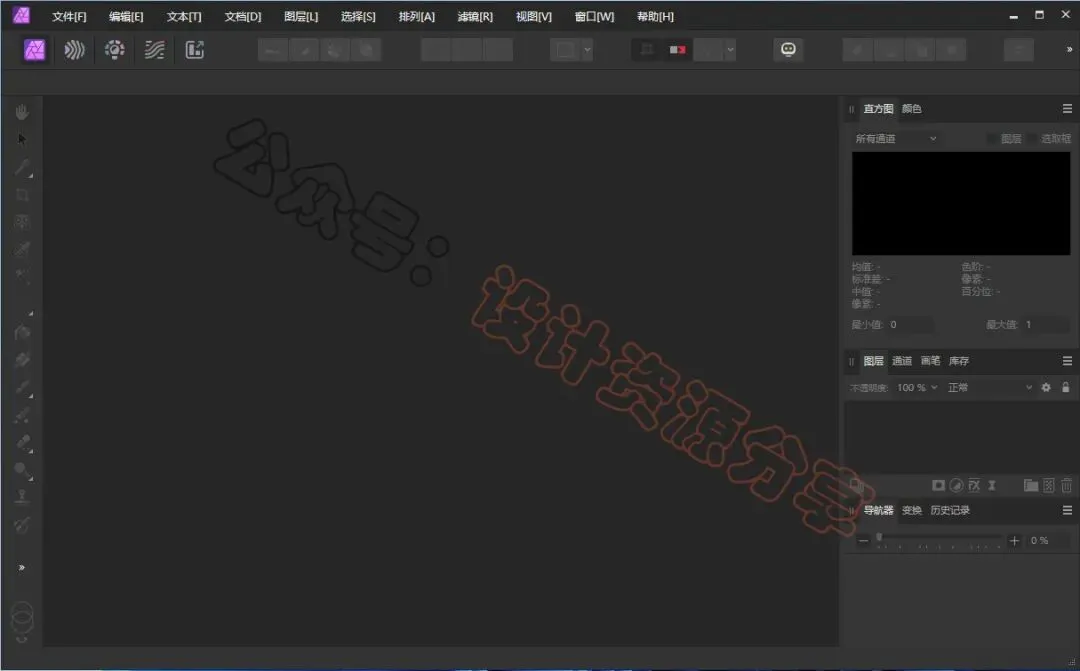
Task: Switch to the 通道 tab
Action: point(902,361)
